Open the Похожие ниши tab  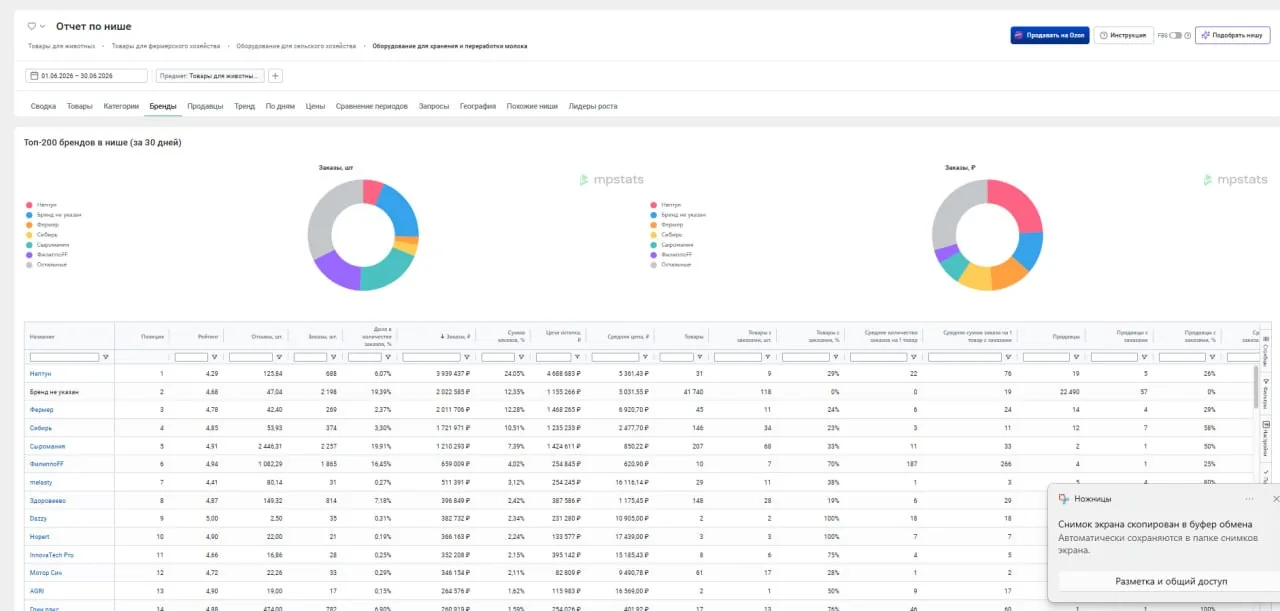coord(532,106)
